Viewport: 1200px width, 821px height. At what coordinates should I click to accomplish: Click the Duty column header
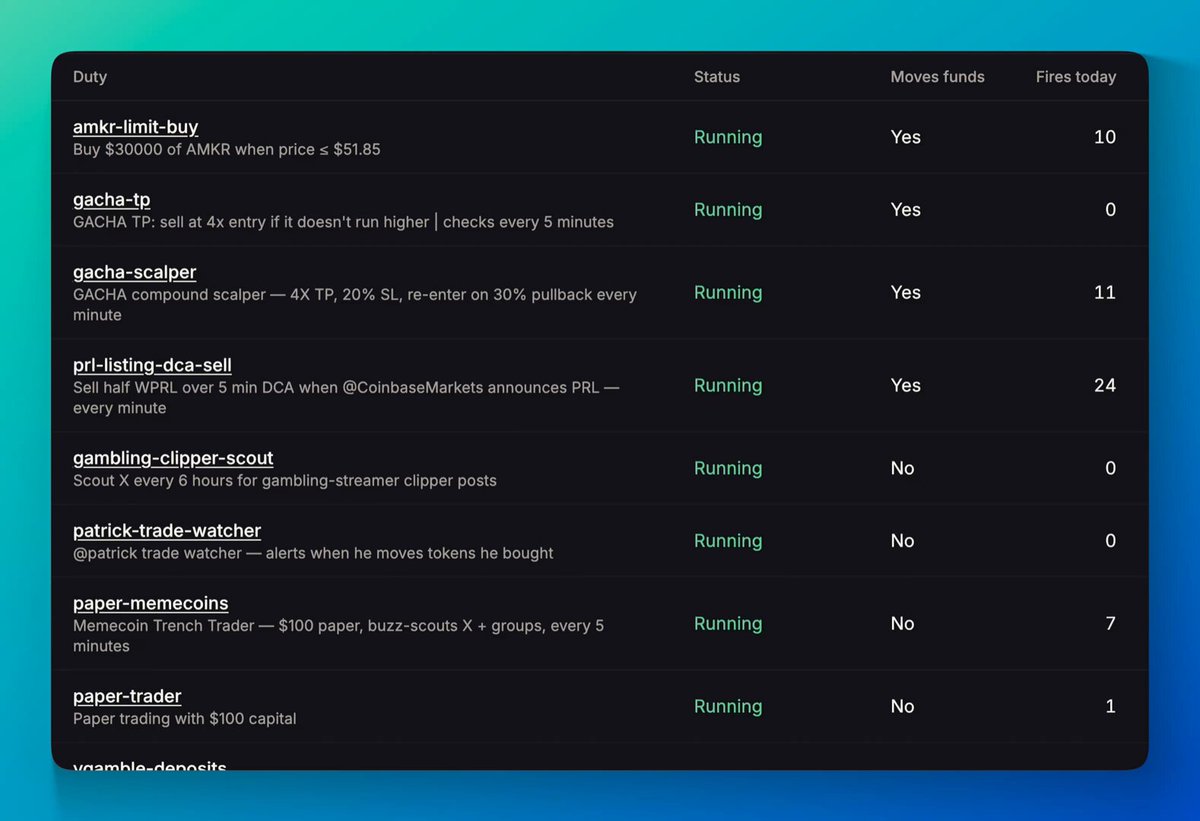pyautogui.click(x=90, y=77)
